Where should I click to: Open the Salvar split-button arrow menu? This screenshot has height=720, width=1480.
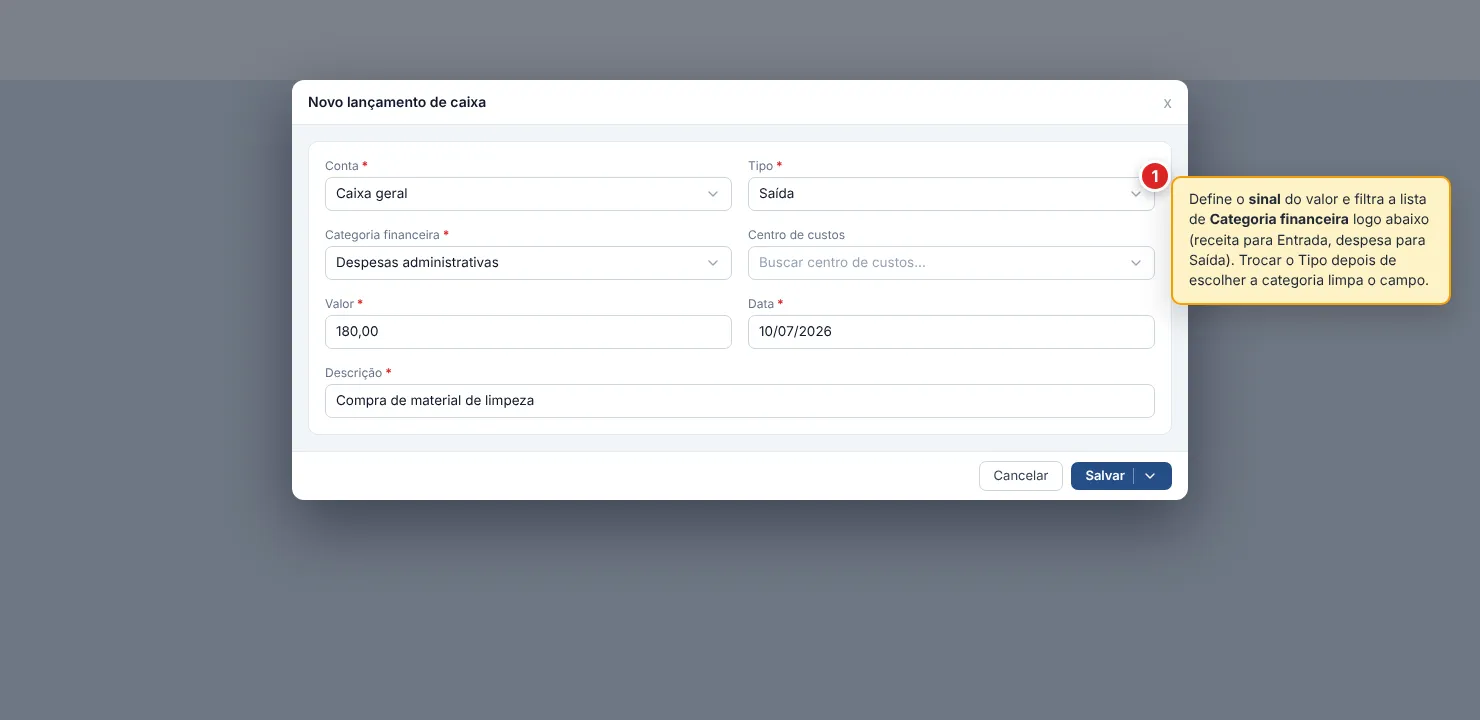[1150, 476]
